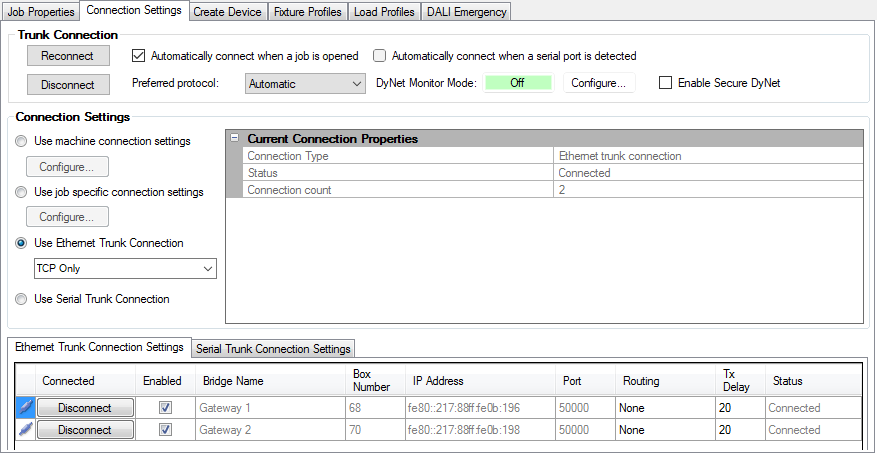Select Serial Trunk Connection Settings tab
Screen dimensions: 877x454
click(x=274, y=349)
